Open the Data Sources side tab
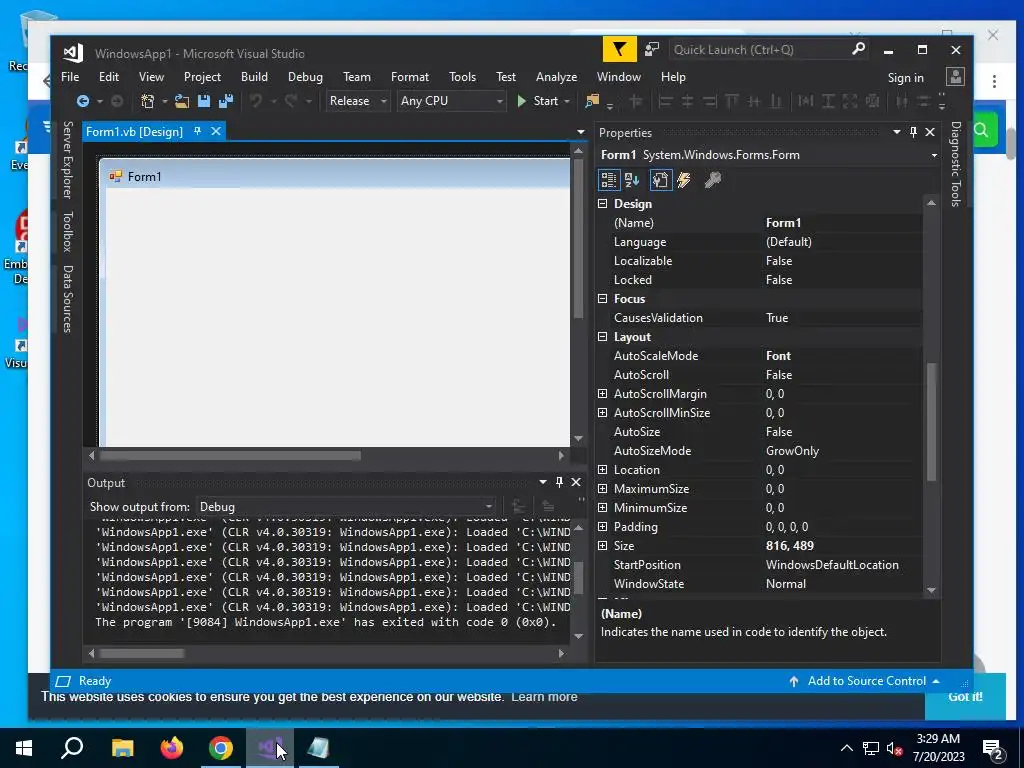1024x768 pixels. click(x=67, y=299)
